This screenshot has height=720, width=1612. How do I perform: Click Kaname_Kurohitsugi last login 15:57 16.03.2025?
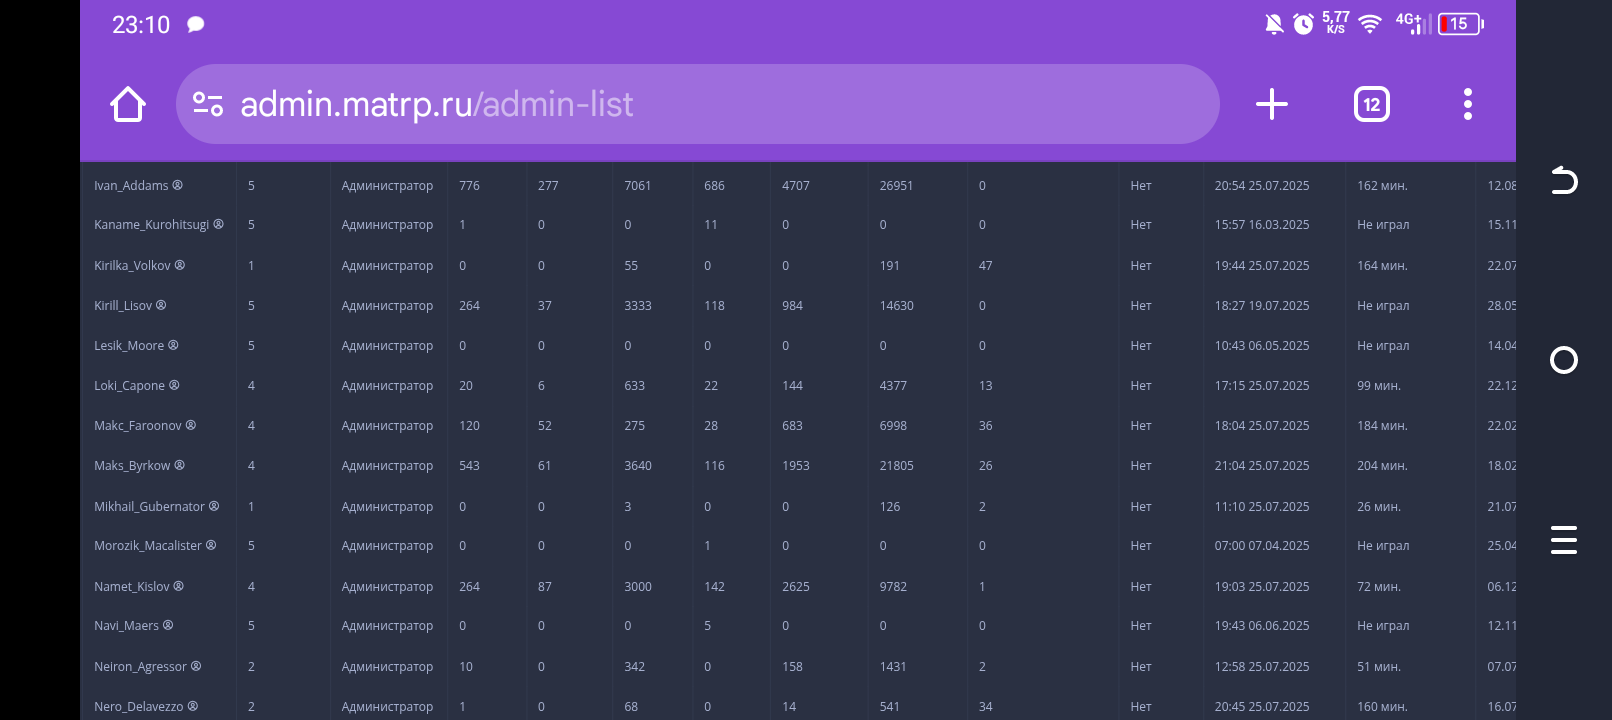pyautogui.click(x=1262, y=225)
